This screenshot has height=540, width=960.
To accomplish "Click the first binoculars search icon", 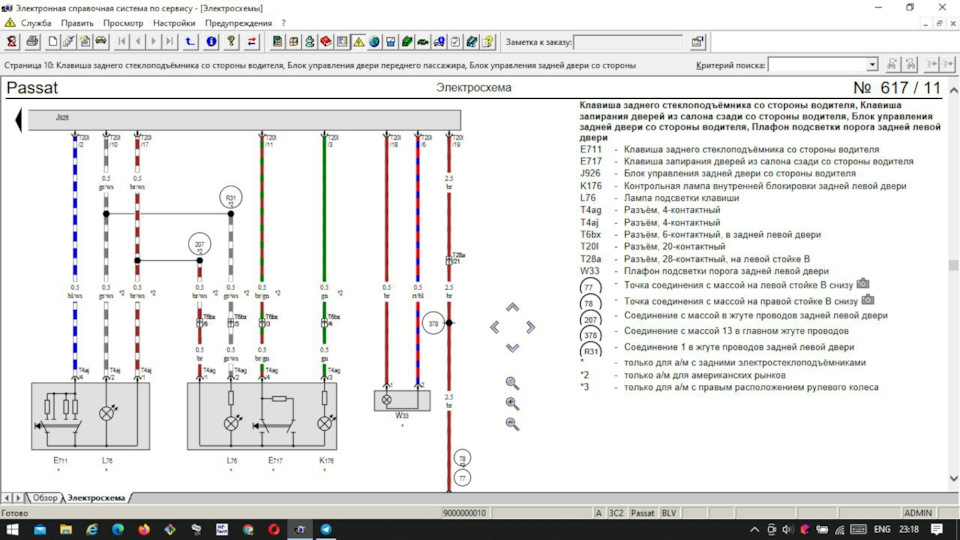I will pos(892,64).
